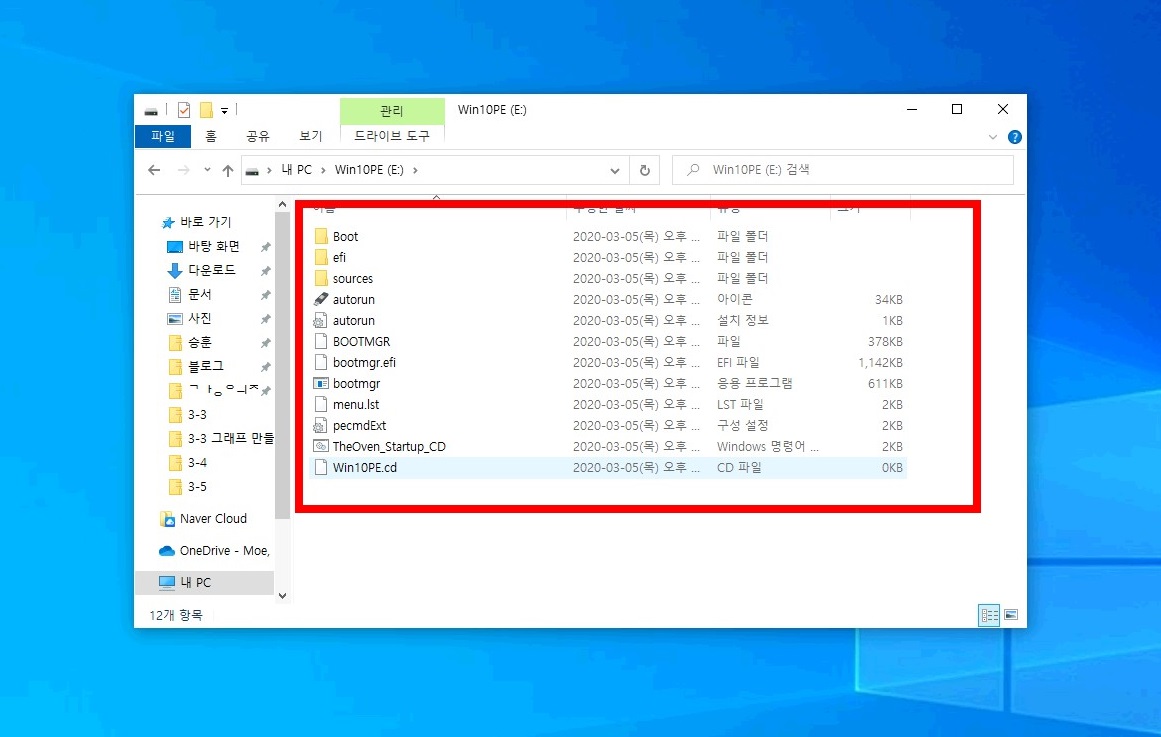Open the customize quick access toolbar dropdown
Viewport: 1161px width, 737px height.
[224, 111]
